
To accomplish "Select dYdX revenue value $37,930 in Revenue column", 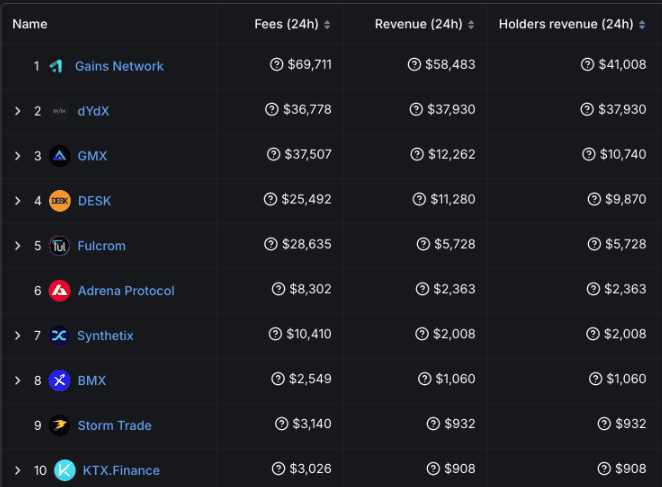I will click(451, 109).
